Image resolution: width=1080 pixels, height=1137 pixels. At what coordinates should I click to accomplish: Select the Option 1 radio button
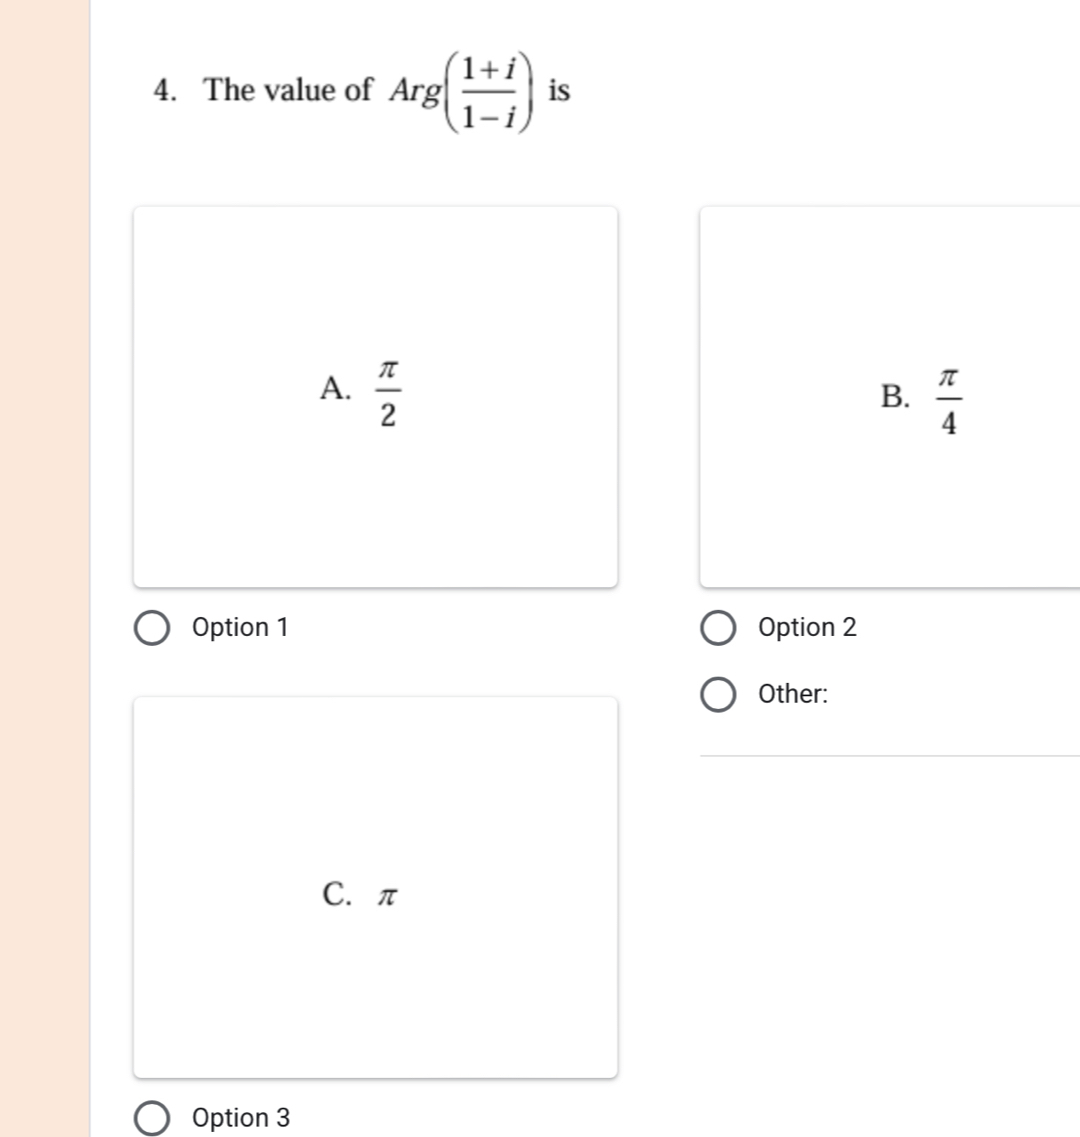point(152,629)
